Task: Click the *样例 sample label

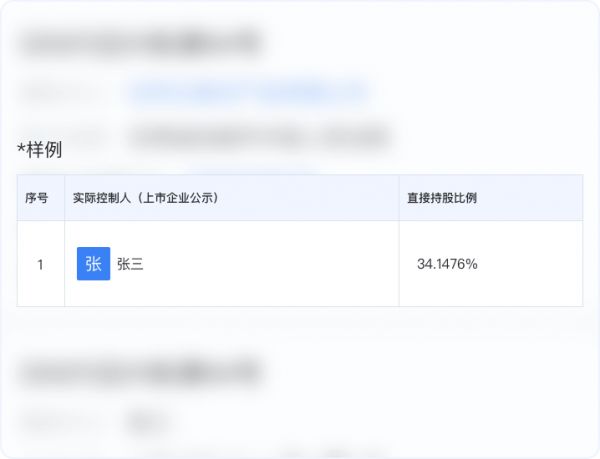Action: [x=39, y=149]
